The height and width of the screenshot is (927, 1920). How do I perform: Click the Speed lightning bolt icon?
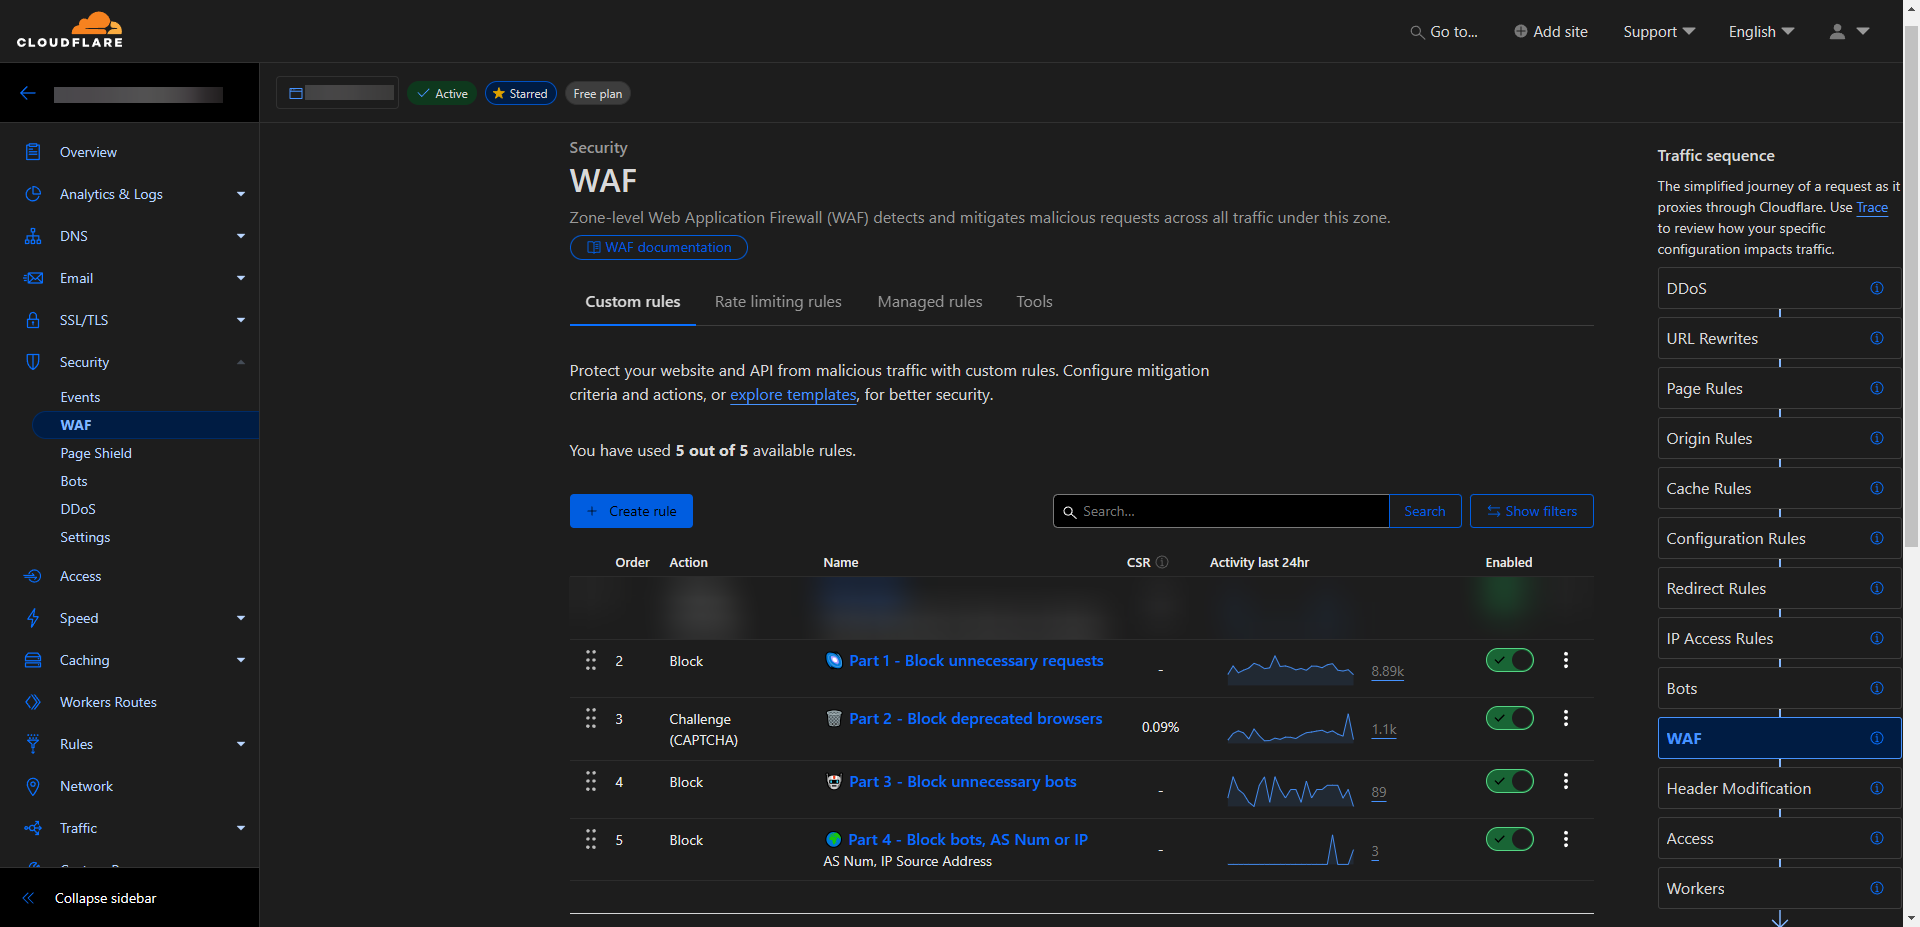[x=33, y=618]
